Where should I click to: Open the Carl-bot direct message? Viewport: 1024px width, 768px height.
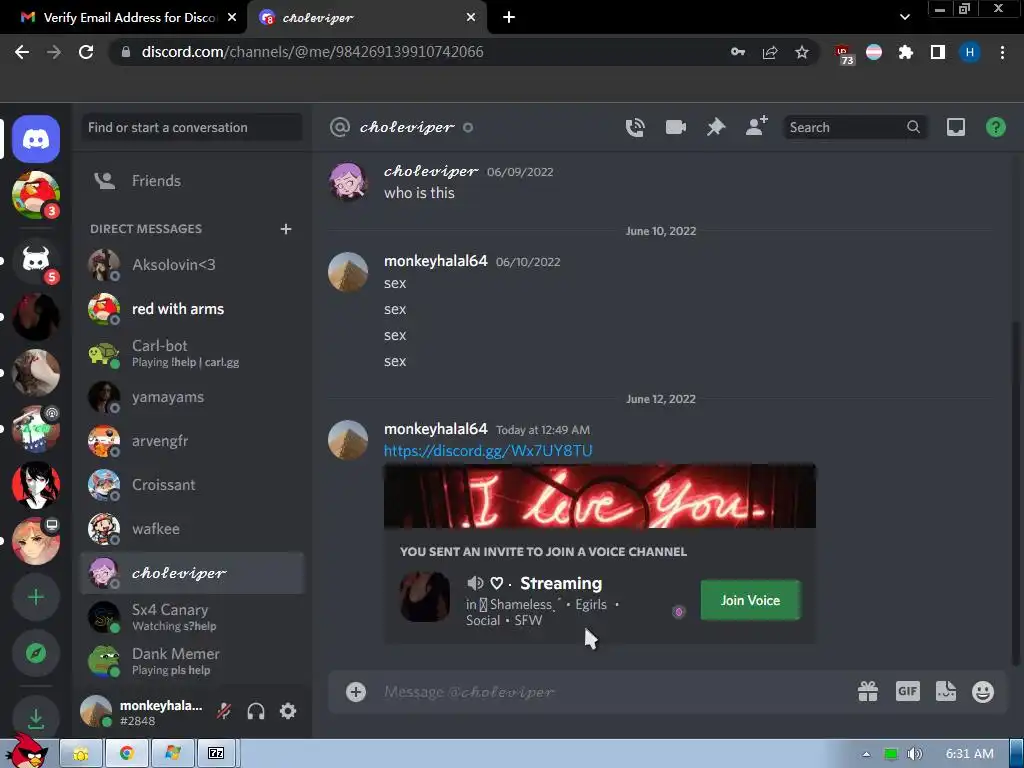[192, 353]
